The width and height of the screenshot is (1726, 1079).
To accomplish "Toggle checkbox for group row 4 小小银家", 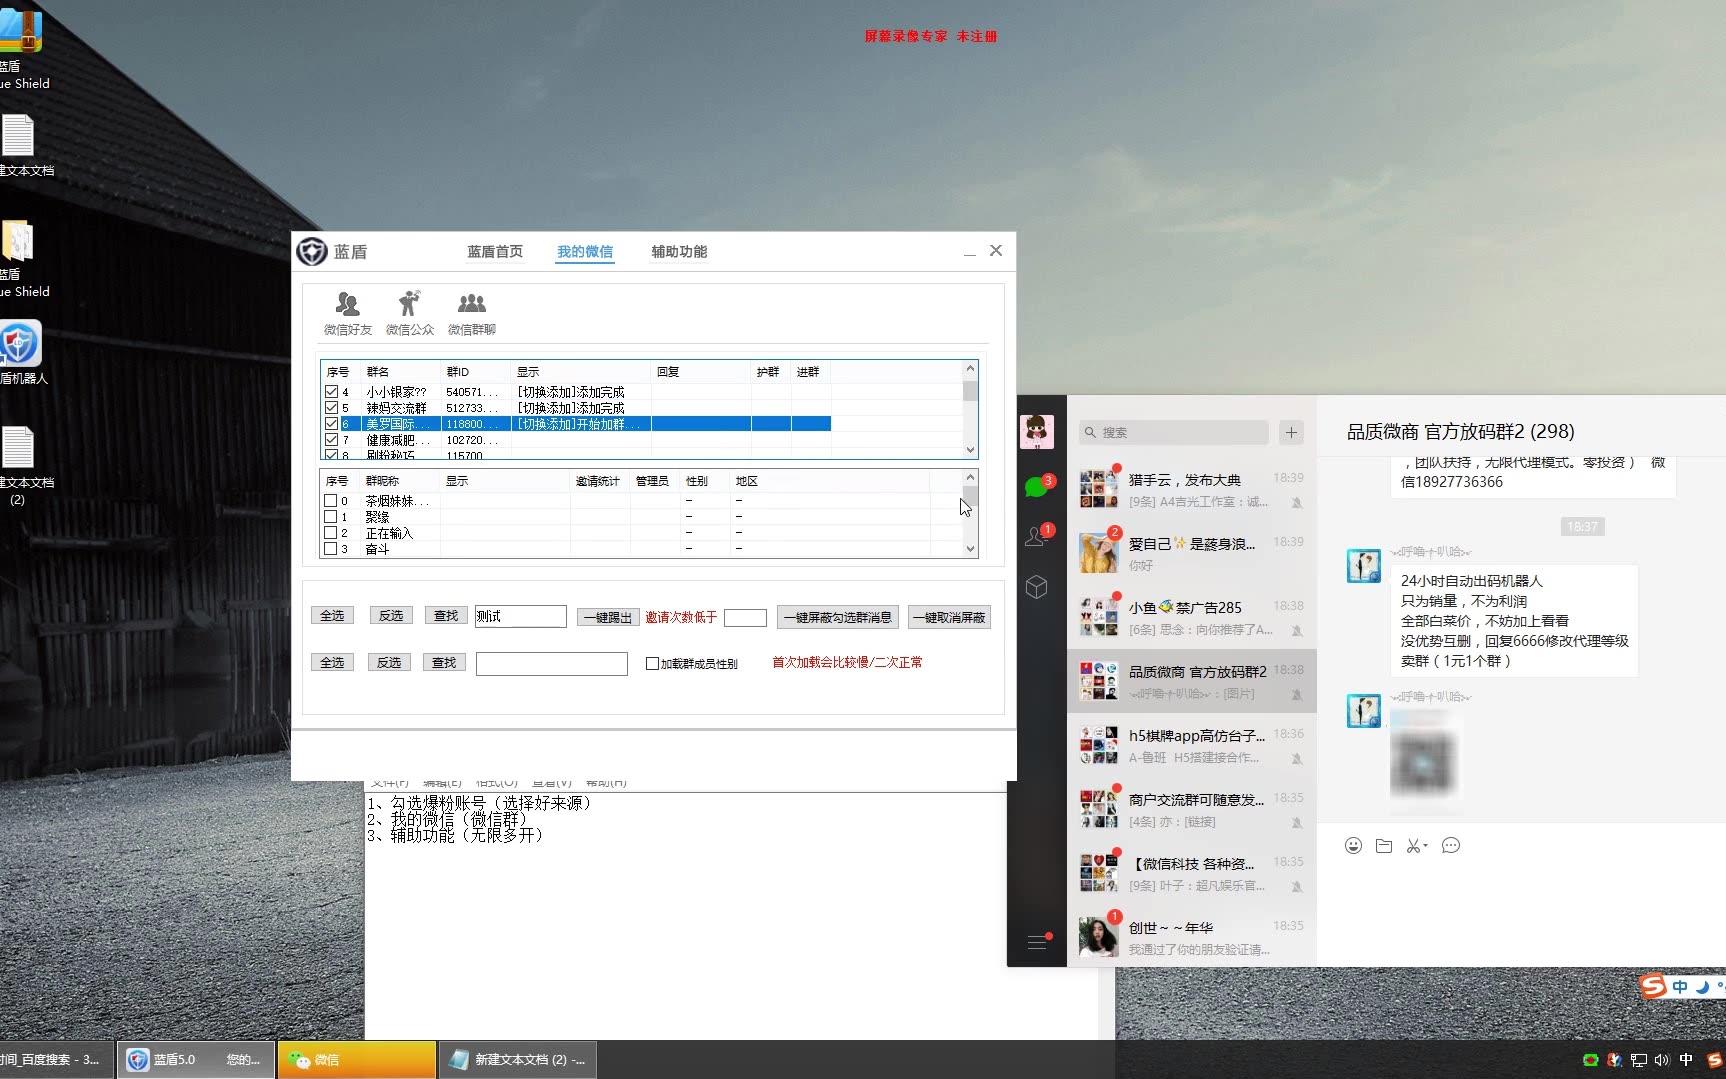I will pos(331,392).
